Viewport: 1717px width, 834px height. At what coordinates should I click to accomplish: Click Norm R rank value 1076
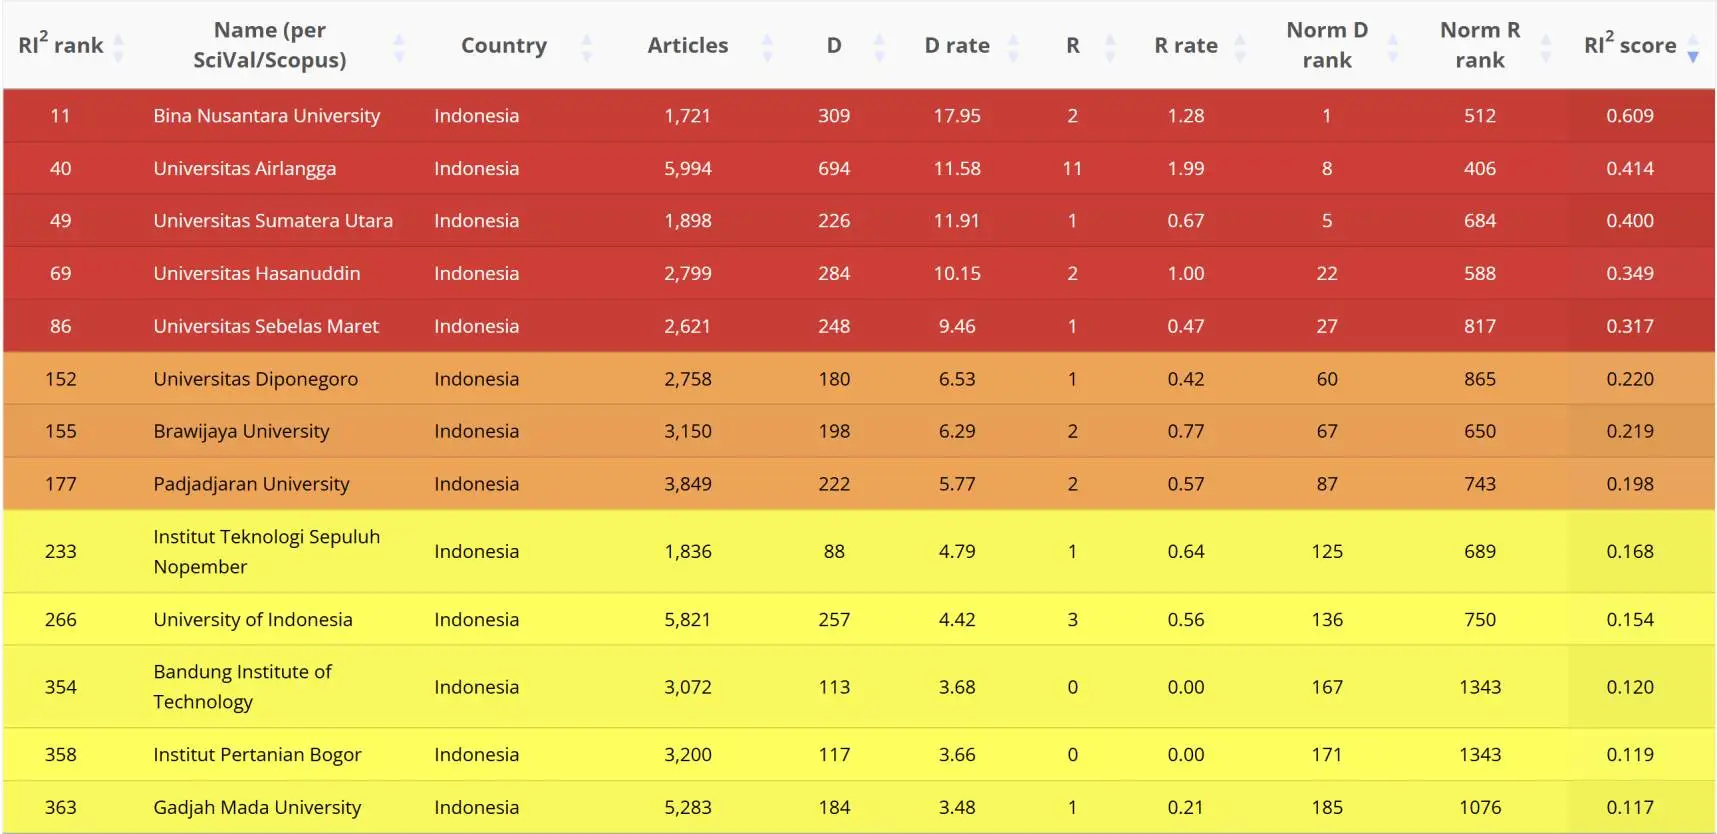pyautogui.click(x=1480, y=808)
